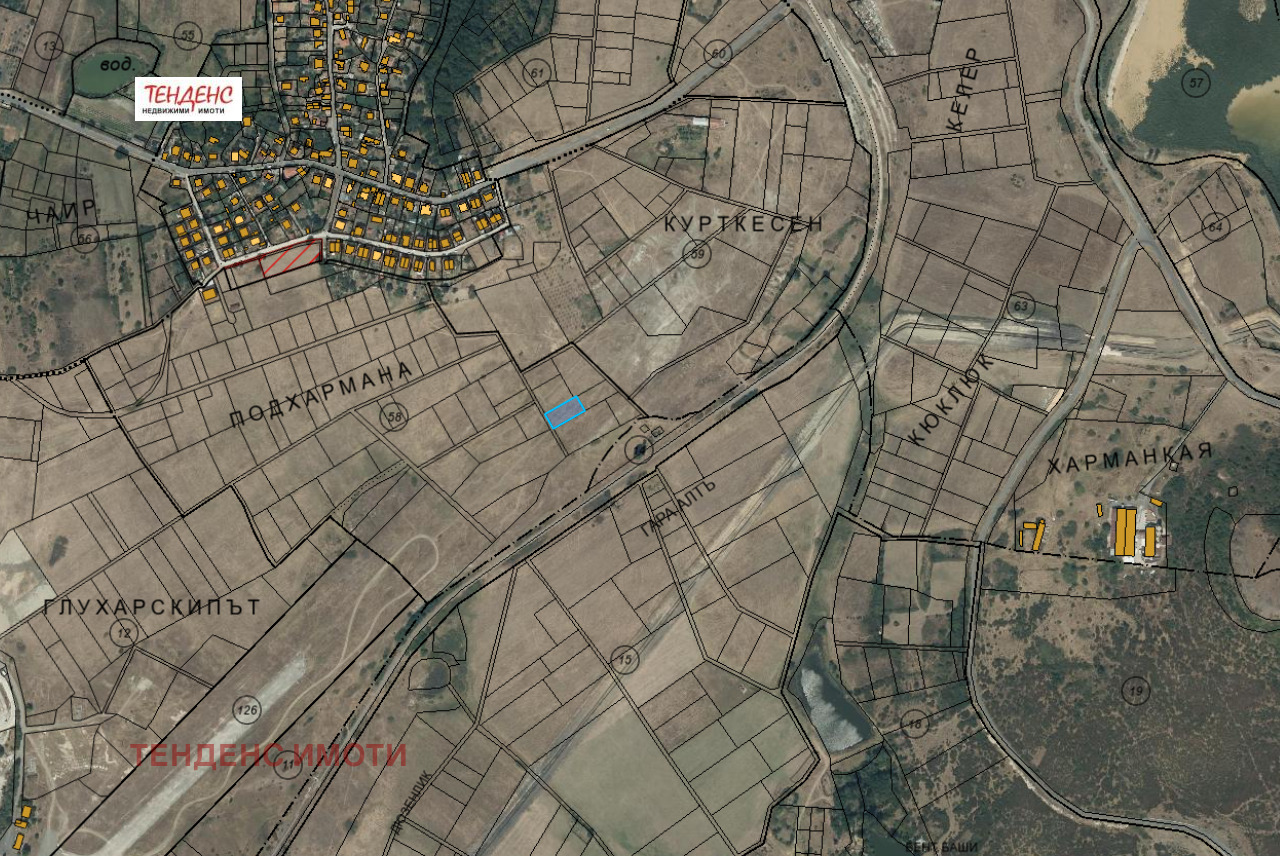Click the ГЛУХАРСКИПЪТ area label
This screenshot has width=1280, height=856.
(x=152, y=607)
